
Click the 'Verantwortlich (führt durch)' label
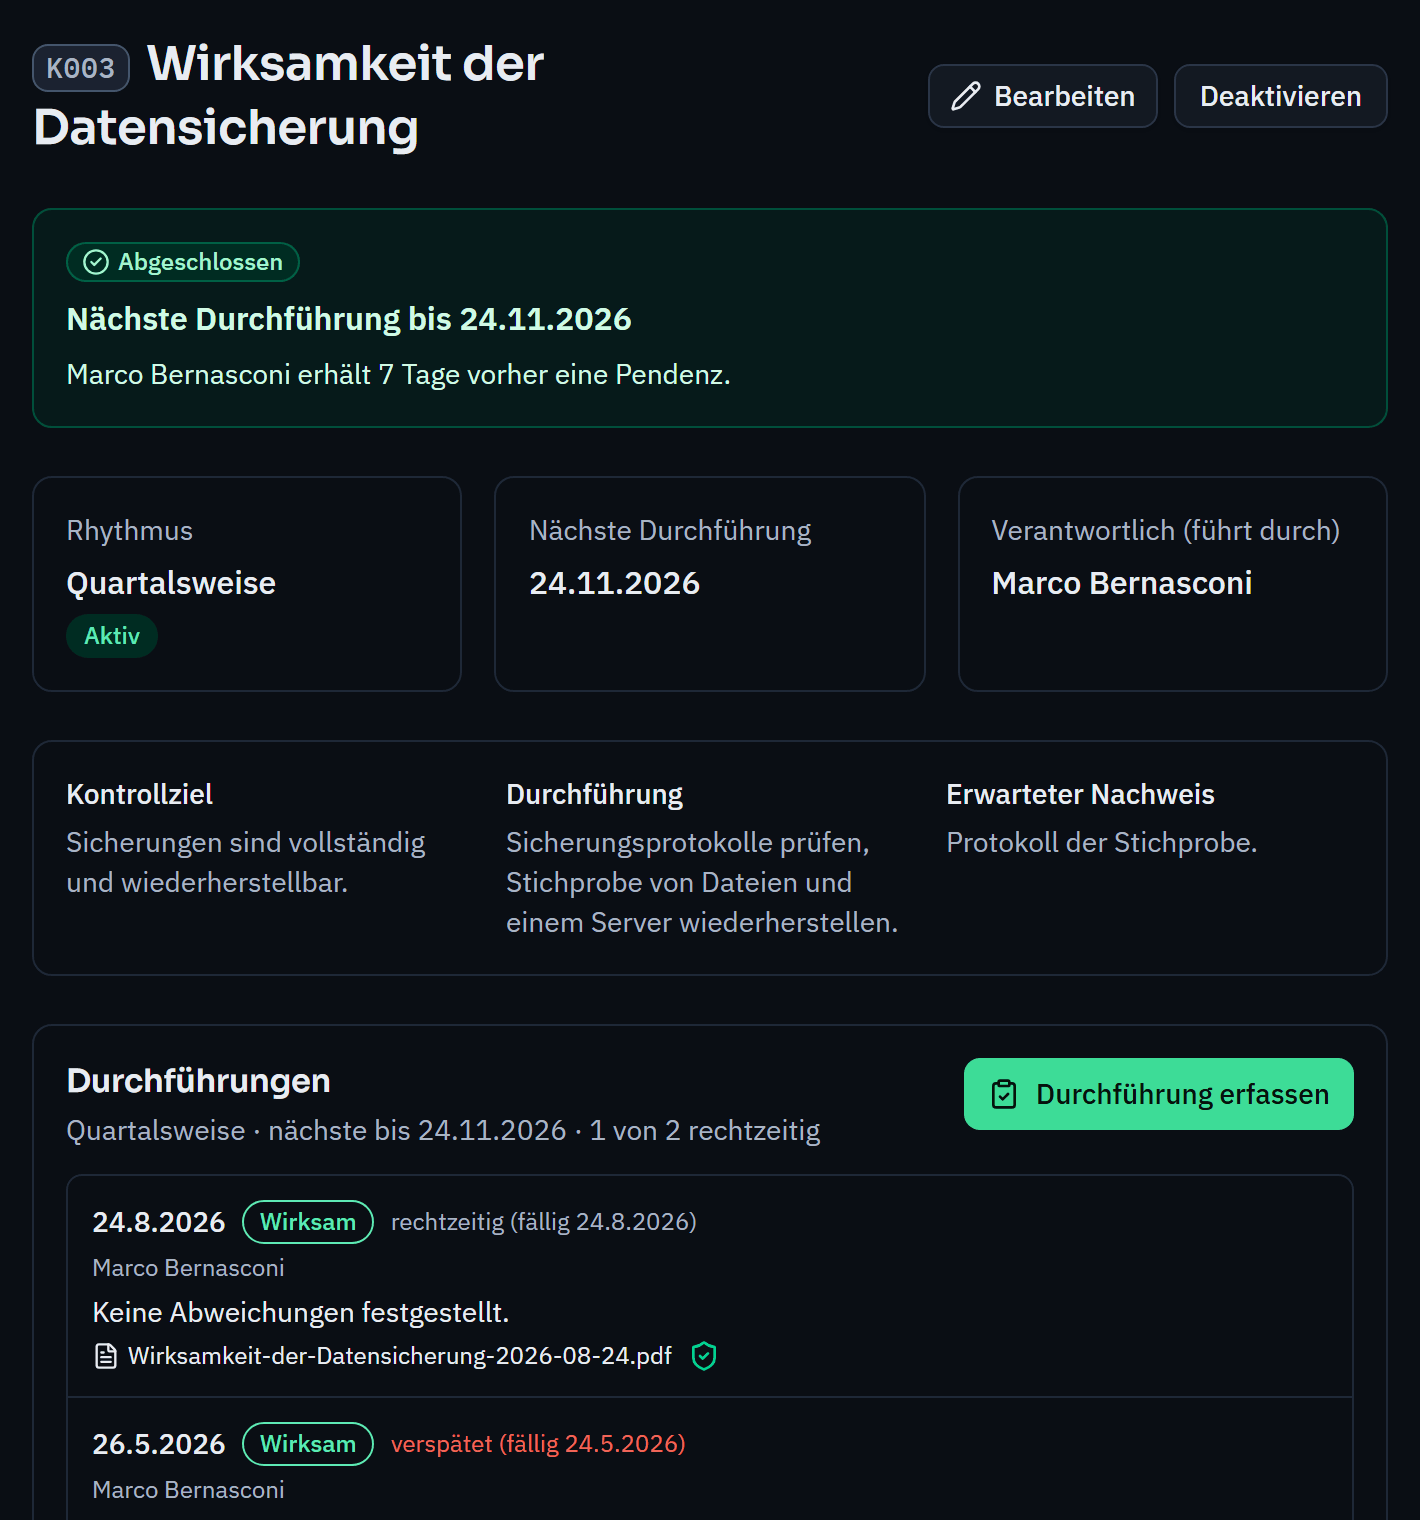click(x=1166, y=530)
